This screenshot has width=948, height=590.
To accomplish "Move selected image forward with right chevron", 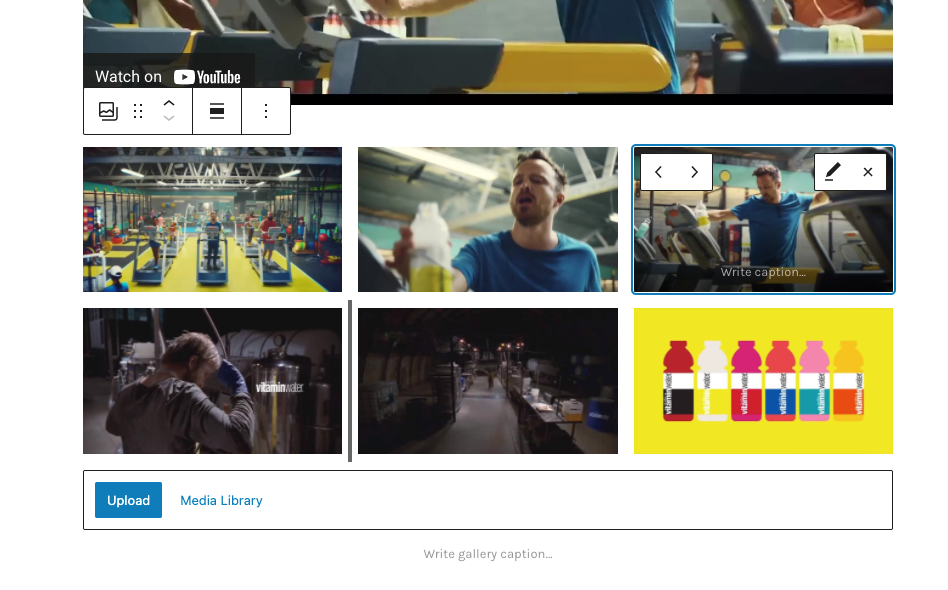I will pos(694,172).
